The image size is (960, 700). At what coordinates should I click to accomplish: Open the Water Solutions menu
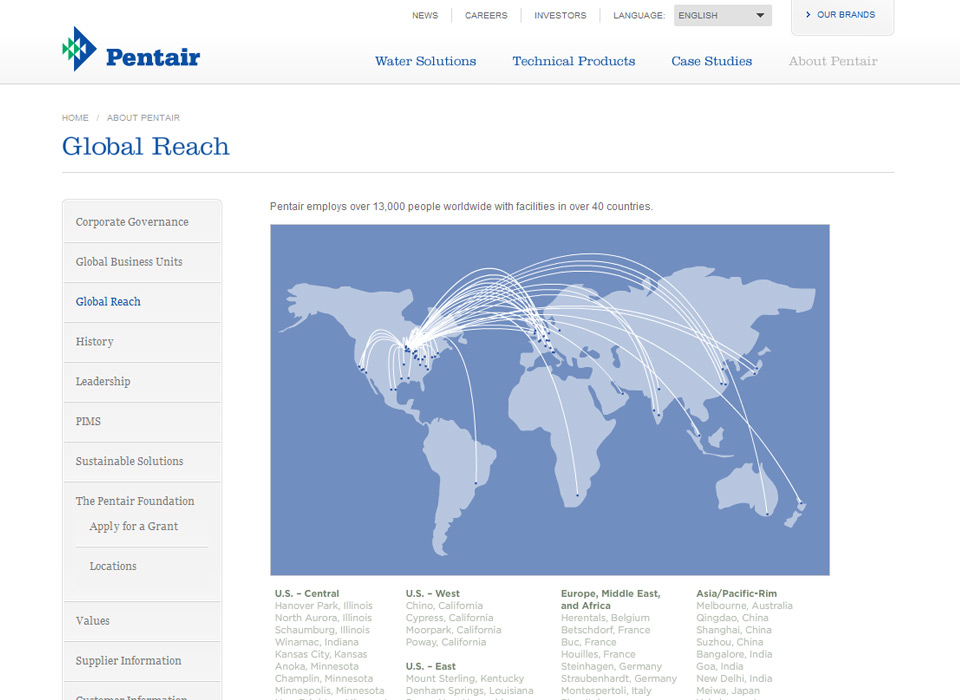click(426, 61)
